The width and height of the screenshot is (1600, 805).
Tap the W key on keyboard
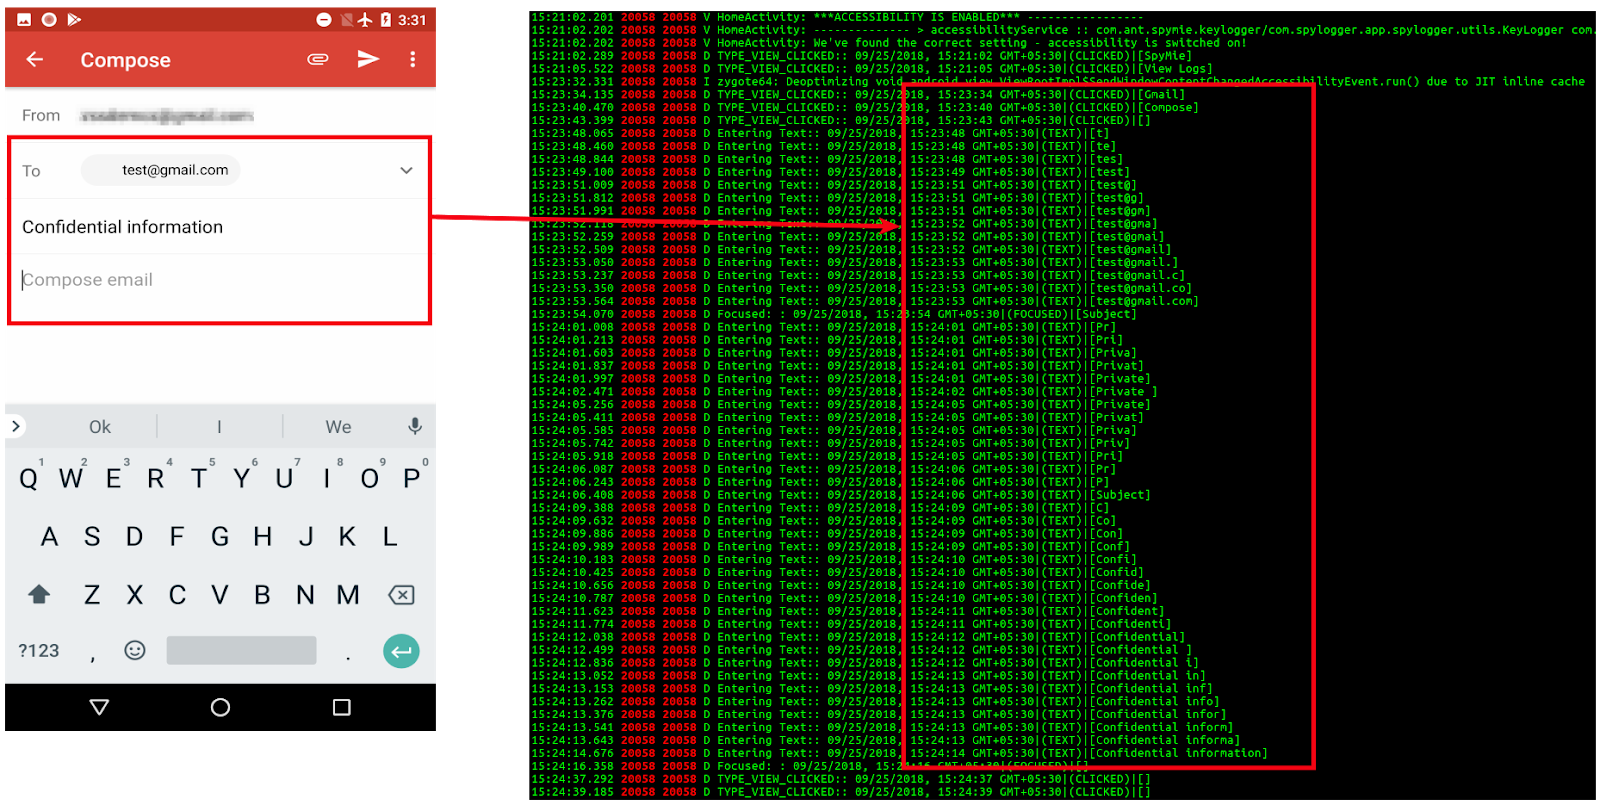coord(71,479)
